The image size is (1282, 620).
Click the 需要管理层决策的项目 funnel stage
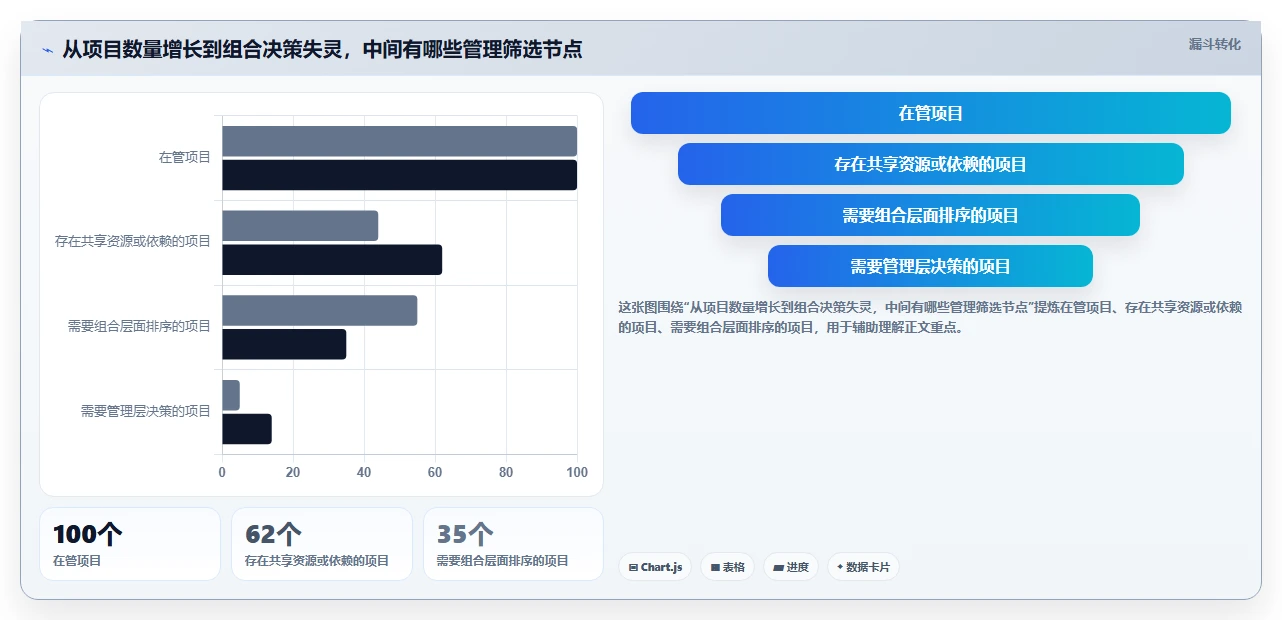click(x=930, y=266)
